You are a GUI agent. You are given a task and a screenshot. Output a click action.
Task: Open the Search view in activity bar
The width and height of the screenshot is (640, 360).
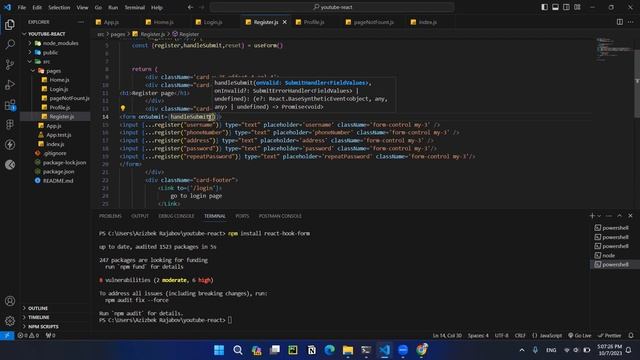[x=10, y=44]
